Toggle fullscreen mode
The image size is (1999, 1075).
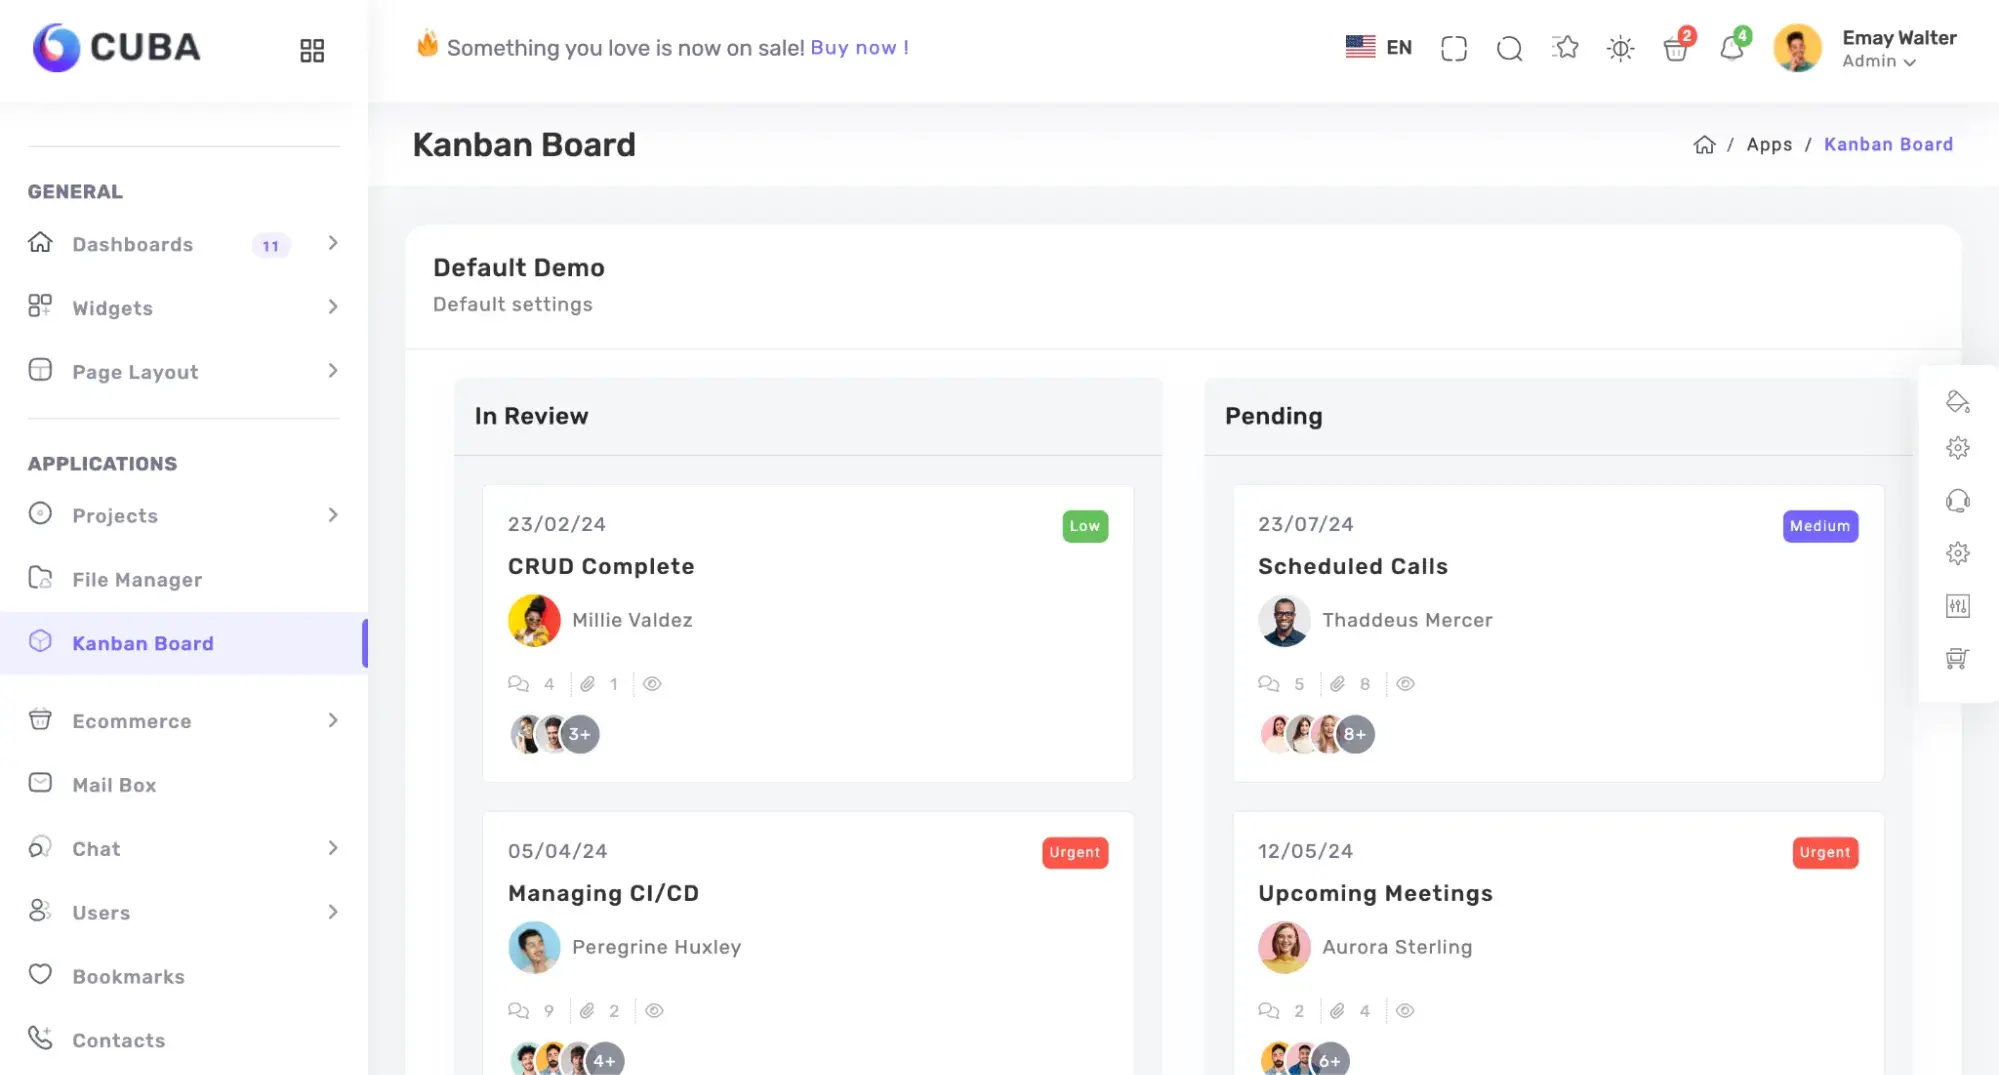coord(1454,48)
